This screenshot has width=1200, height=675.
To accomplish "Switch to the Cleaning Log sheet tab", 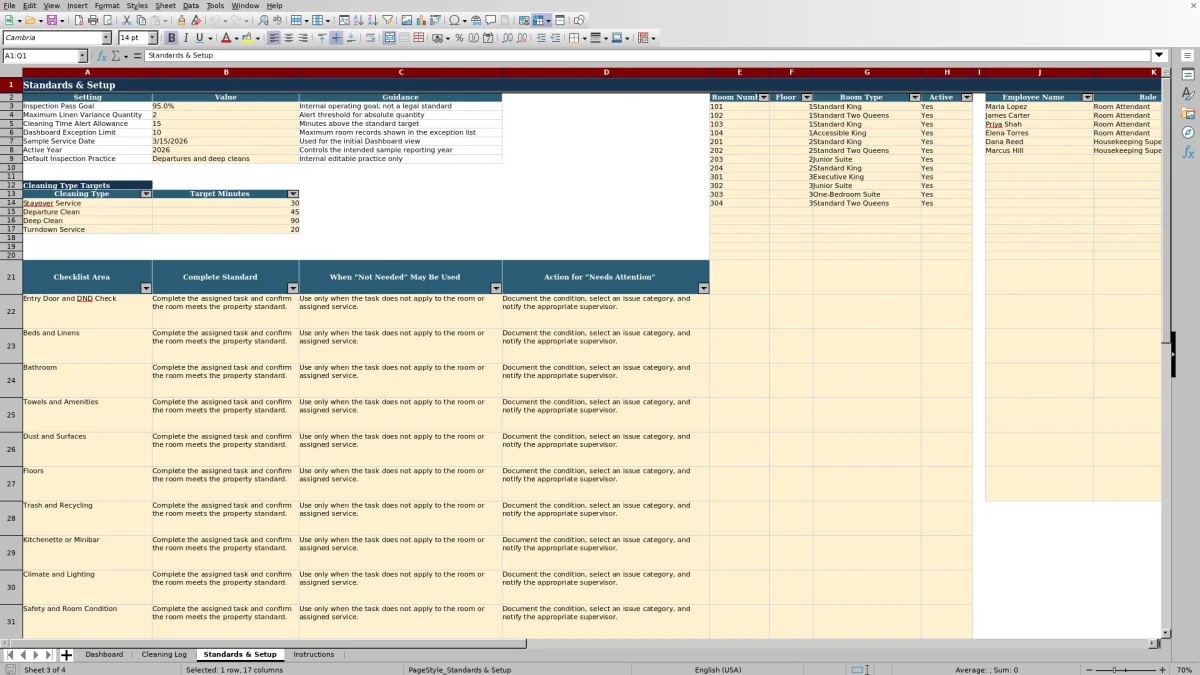I will click(164, 654).
